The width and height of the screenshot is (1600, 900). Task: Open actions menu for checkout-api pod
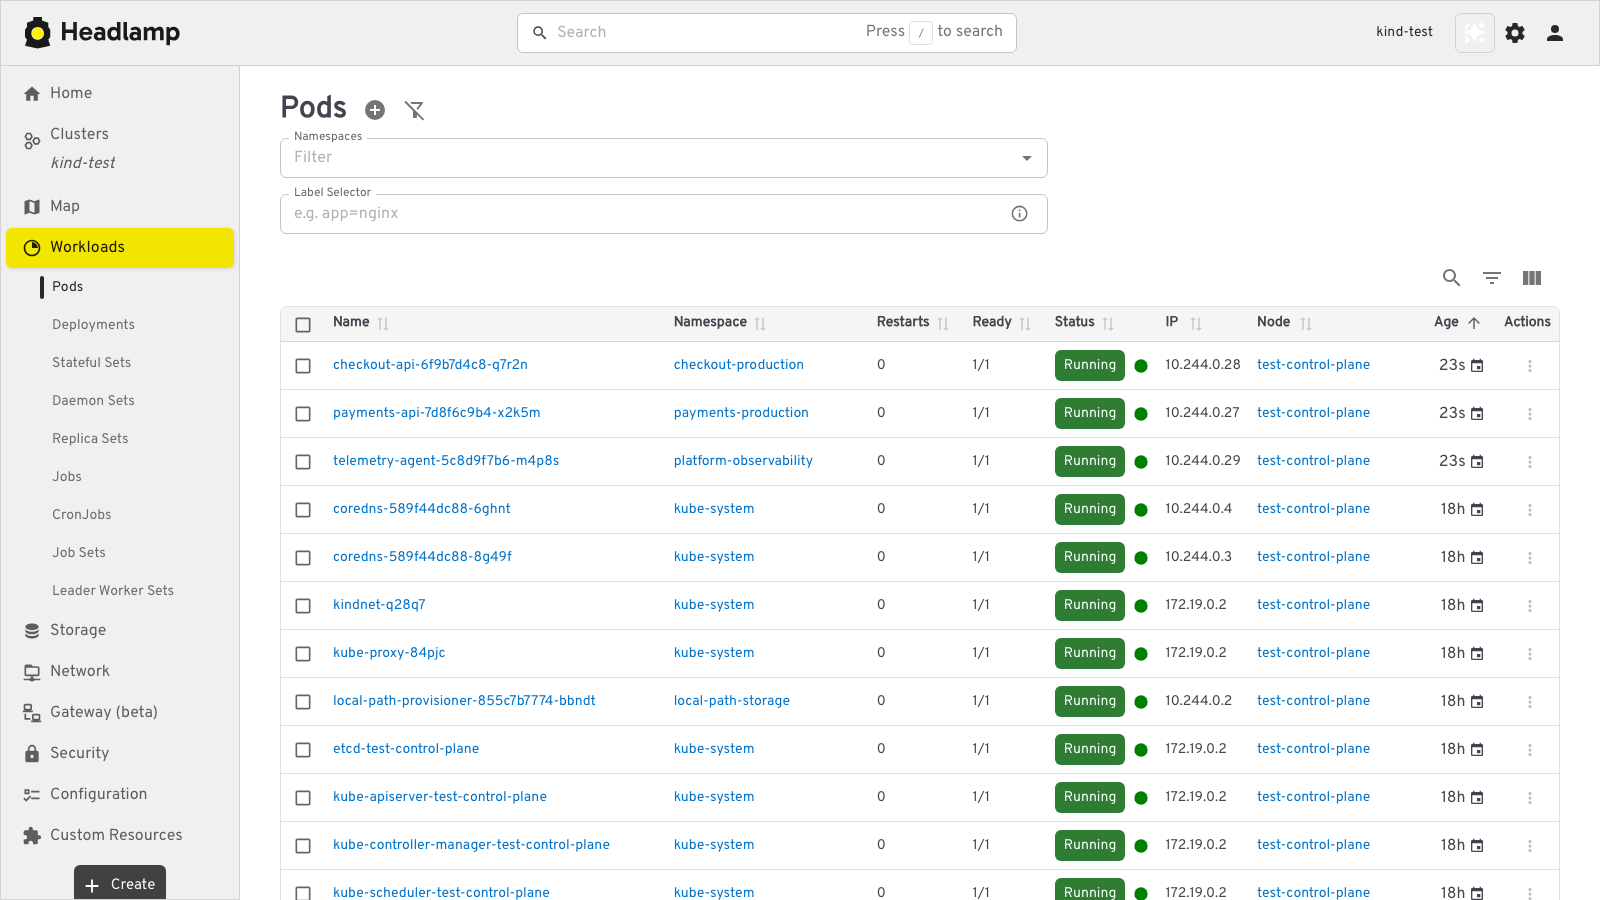[x=1530, y=366]
